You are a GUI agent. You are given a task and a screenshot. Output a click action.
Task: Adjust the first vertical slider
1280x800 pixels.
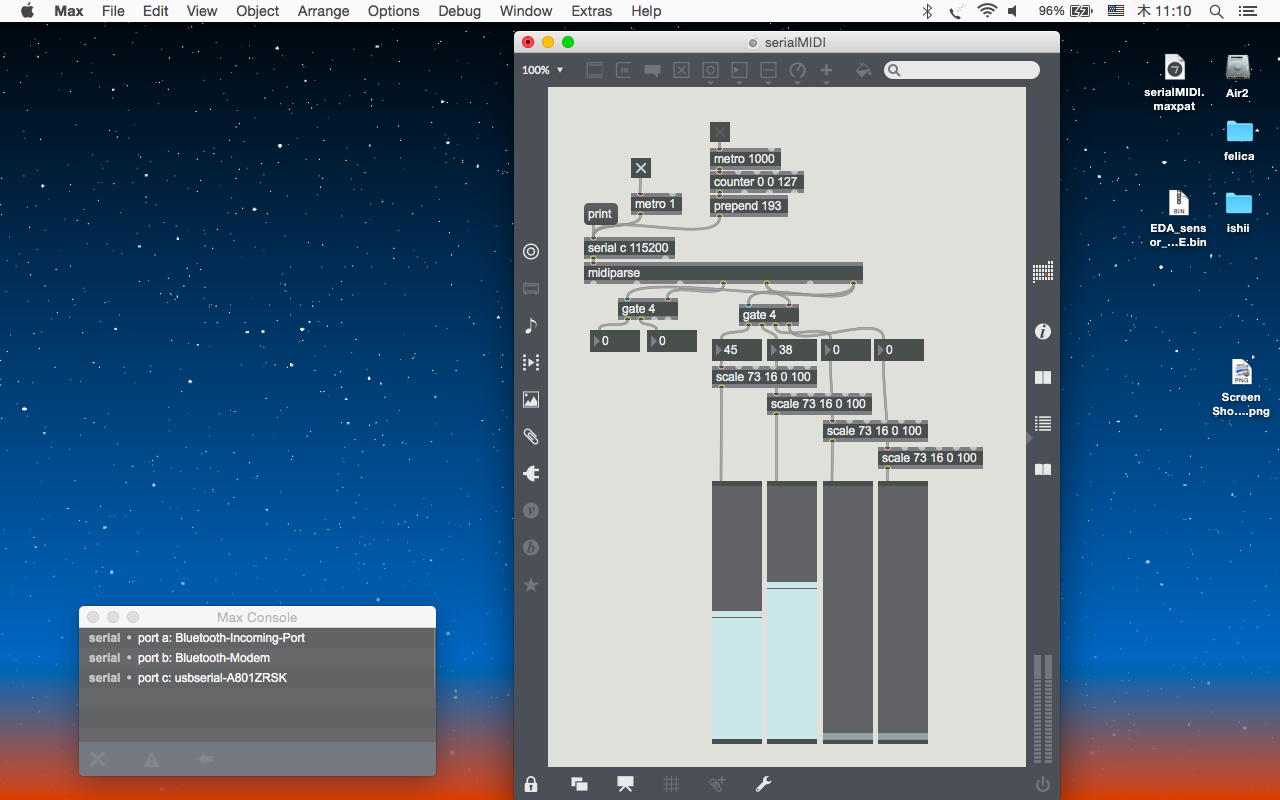737,612
